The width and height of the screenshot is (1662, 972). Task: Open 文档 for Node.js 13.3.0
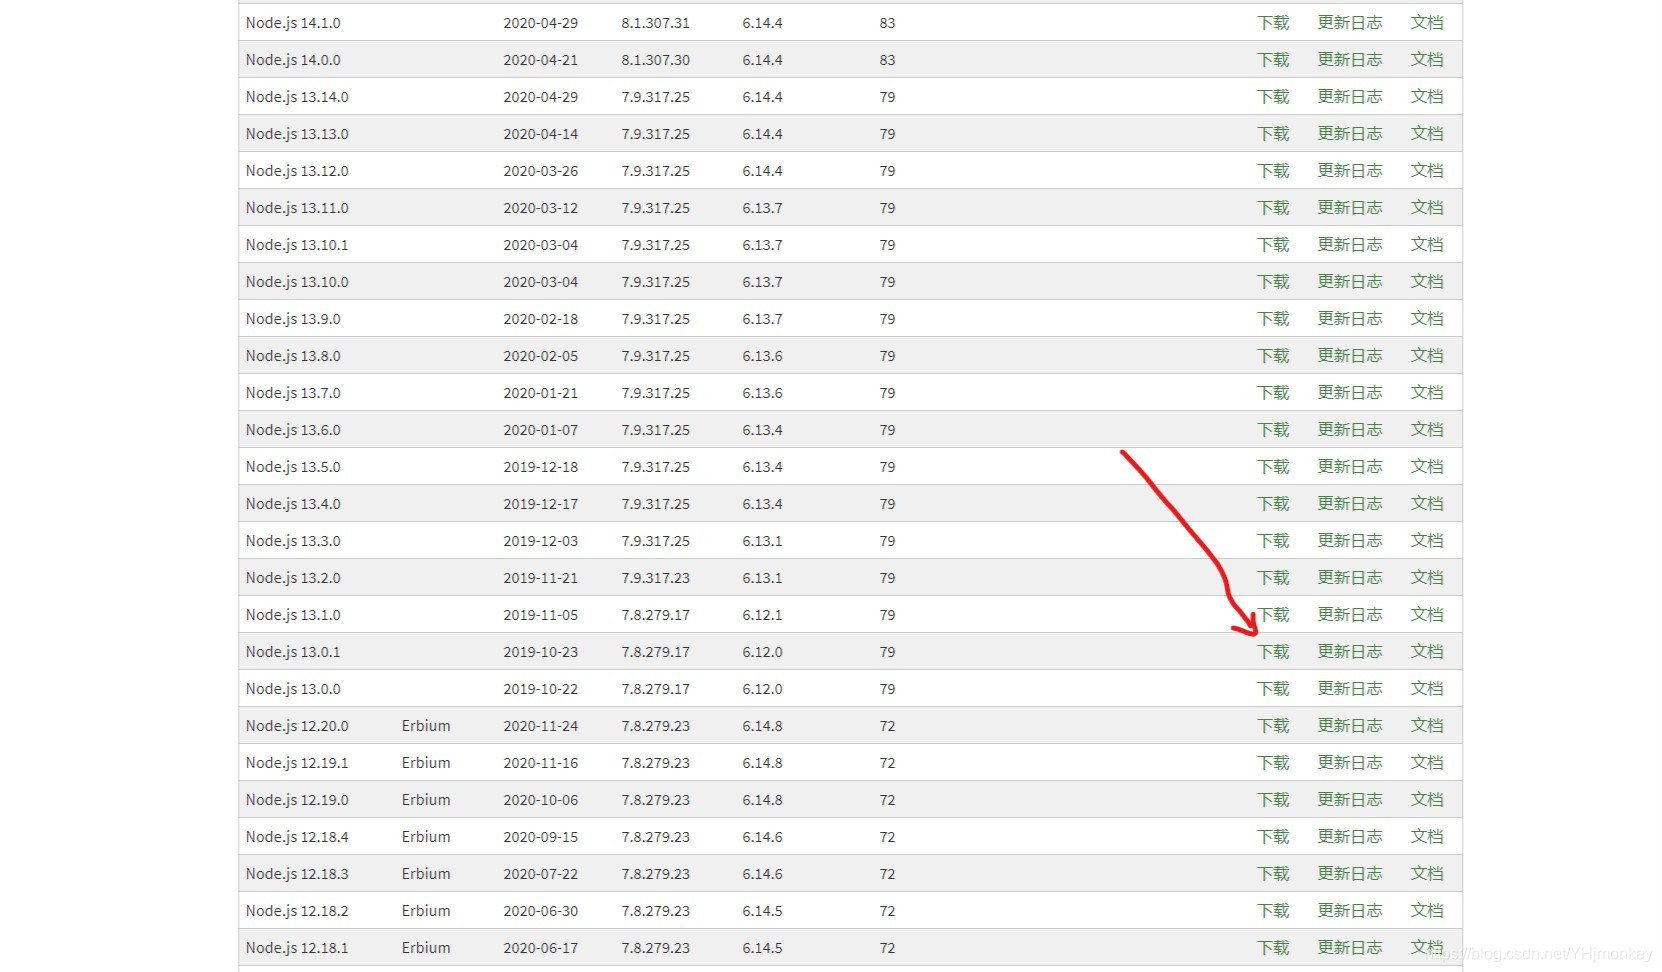(x=1427, y=541)
